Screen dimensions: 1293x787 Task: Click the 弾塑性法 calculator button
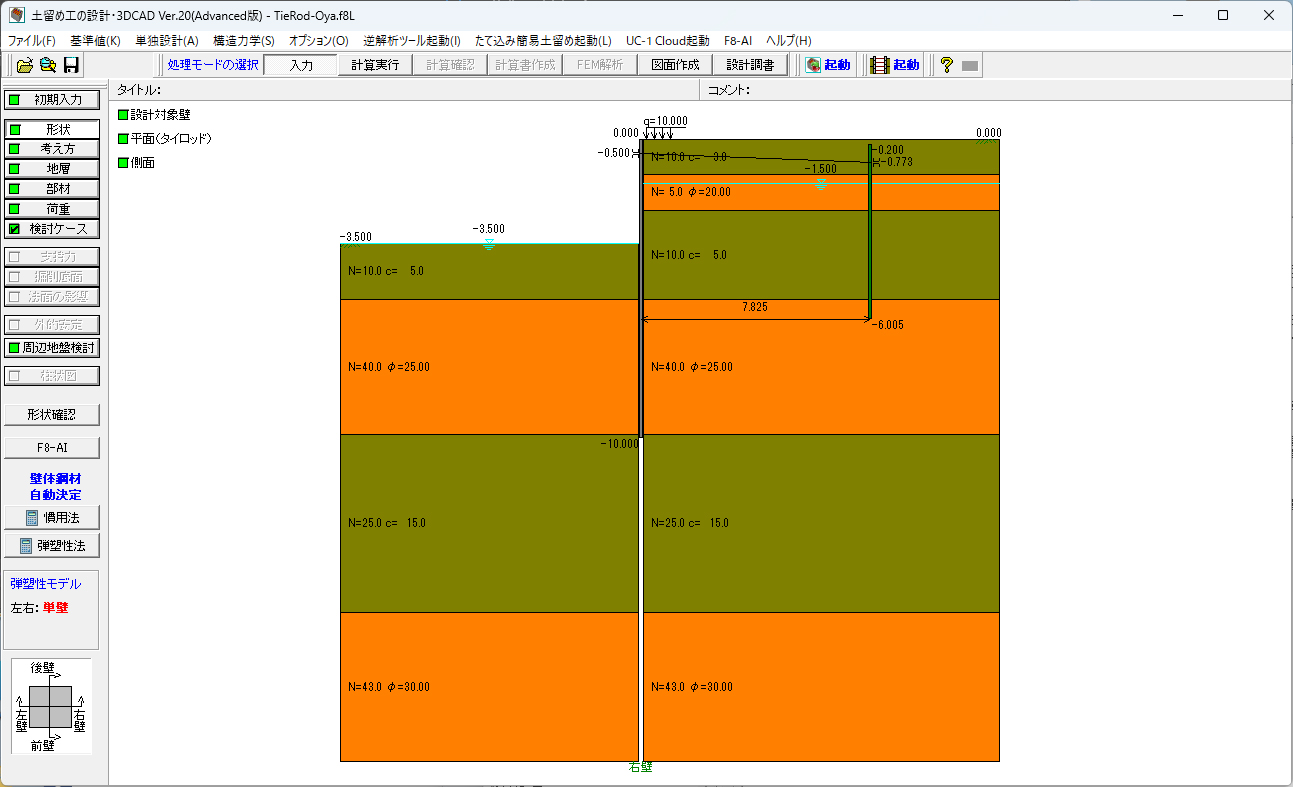pos(52,546)
